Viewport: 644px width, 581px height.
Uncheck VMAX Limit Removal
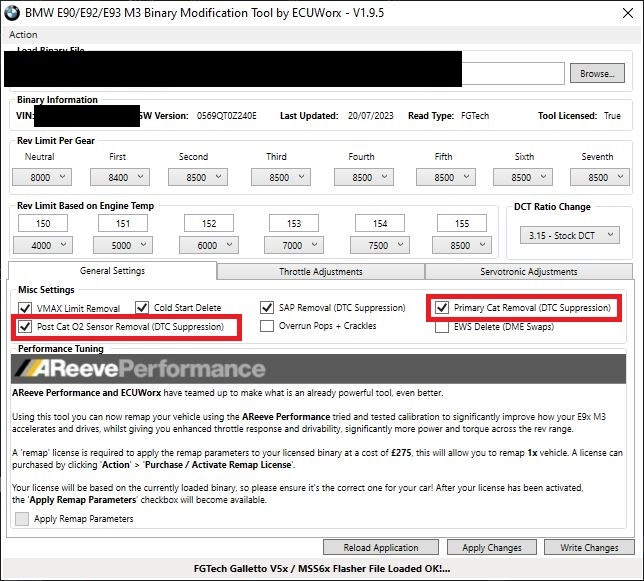coord(25,308)
